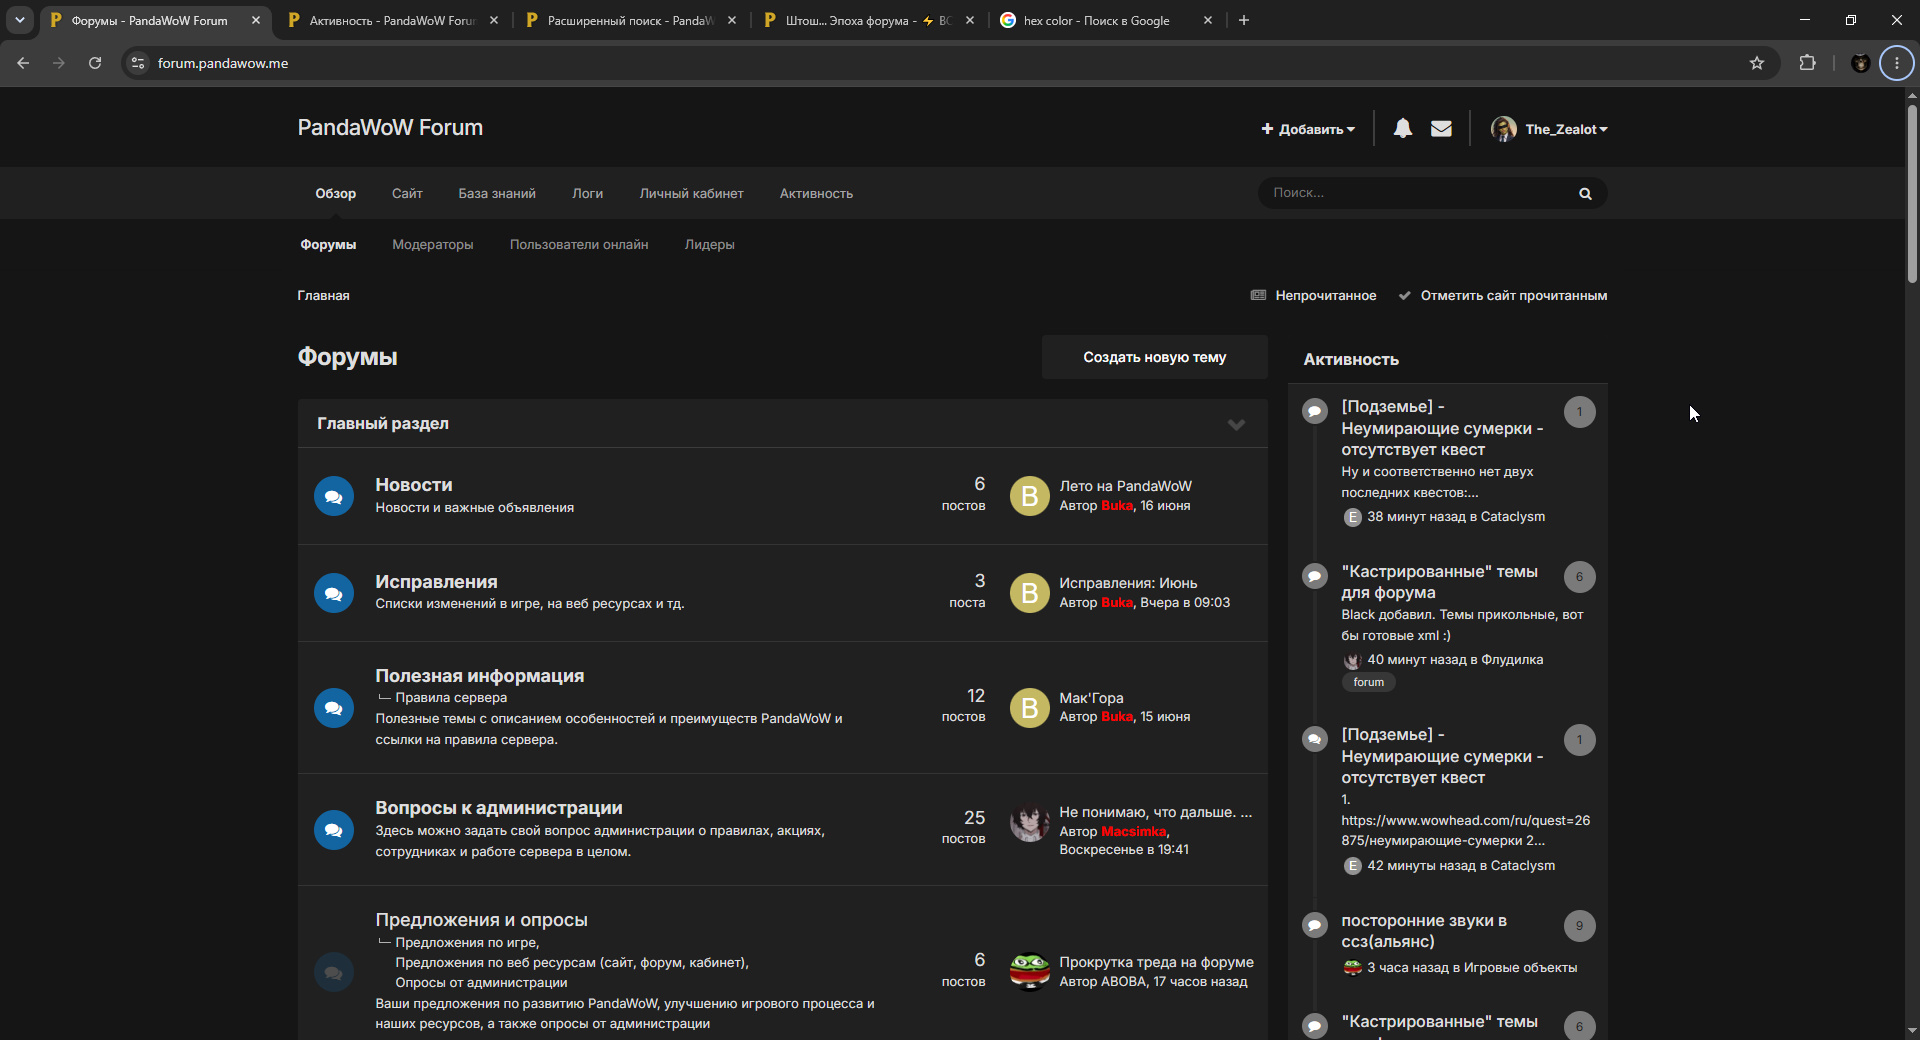Open Macsimka avatar in Вопросы row
The height and width of the screenshot is (1040, 1920).
coord(1029,823)
